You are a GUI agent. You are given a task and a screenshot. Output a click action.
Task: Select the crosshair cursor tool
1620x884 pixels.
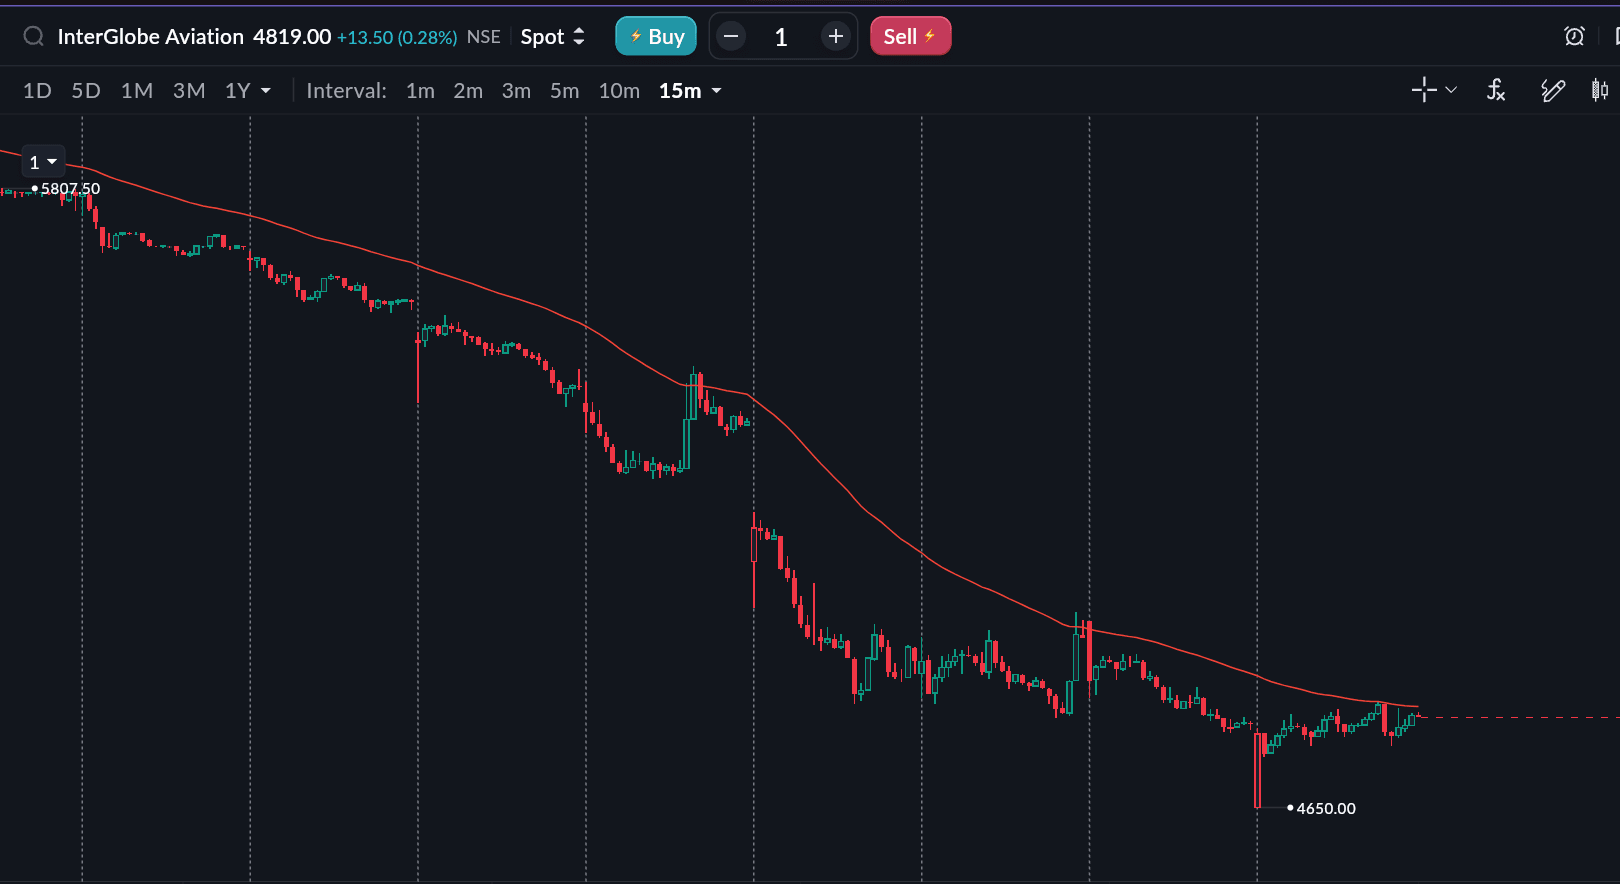(1423, 90)
